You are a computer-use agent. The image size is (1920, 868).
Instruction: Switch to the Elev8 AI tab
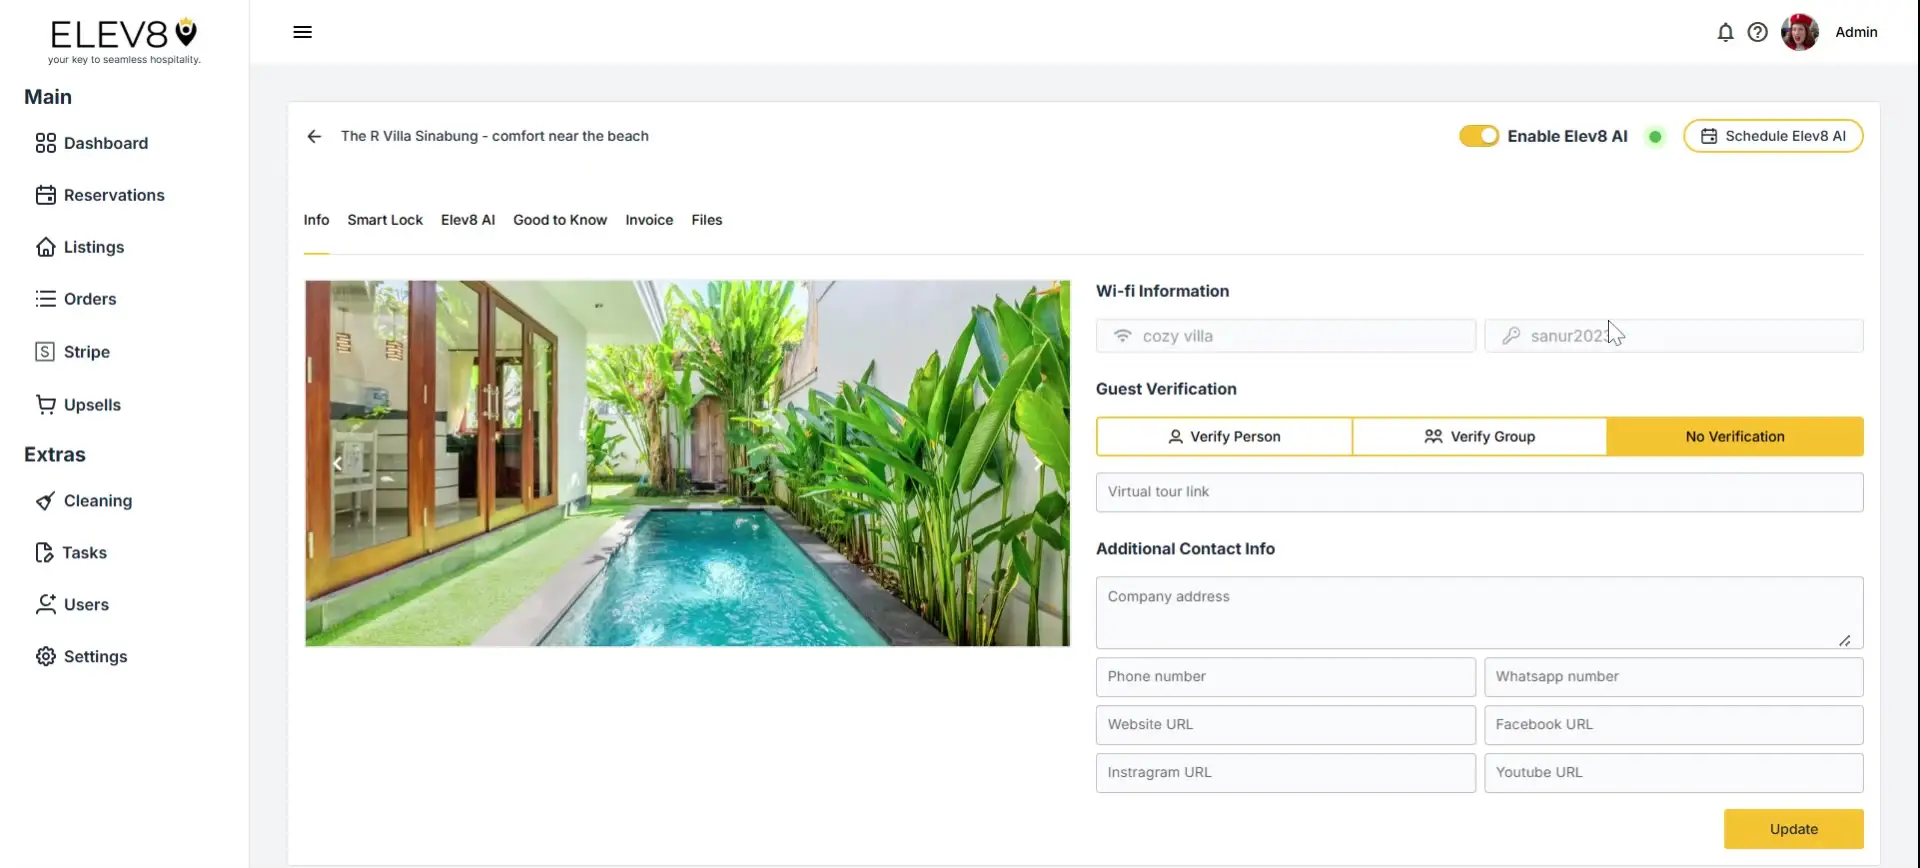tap(468, 220)
